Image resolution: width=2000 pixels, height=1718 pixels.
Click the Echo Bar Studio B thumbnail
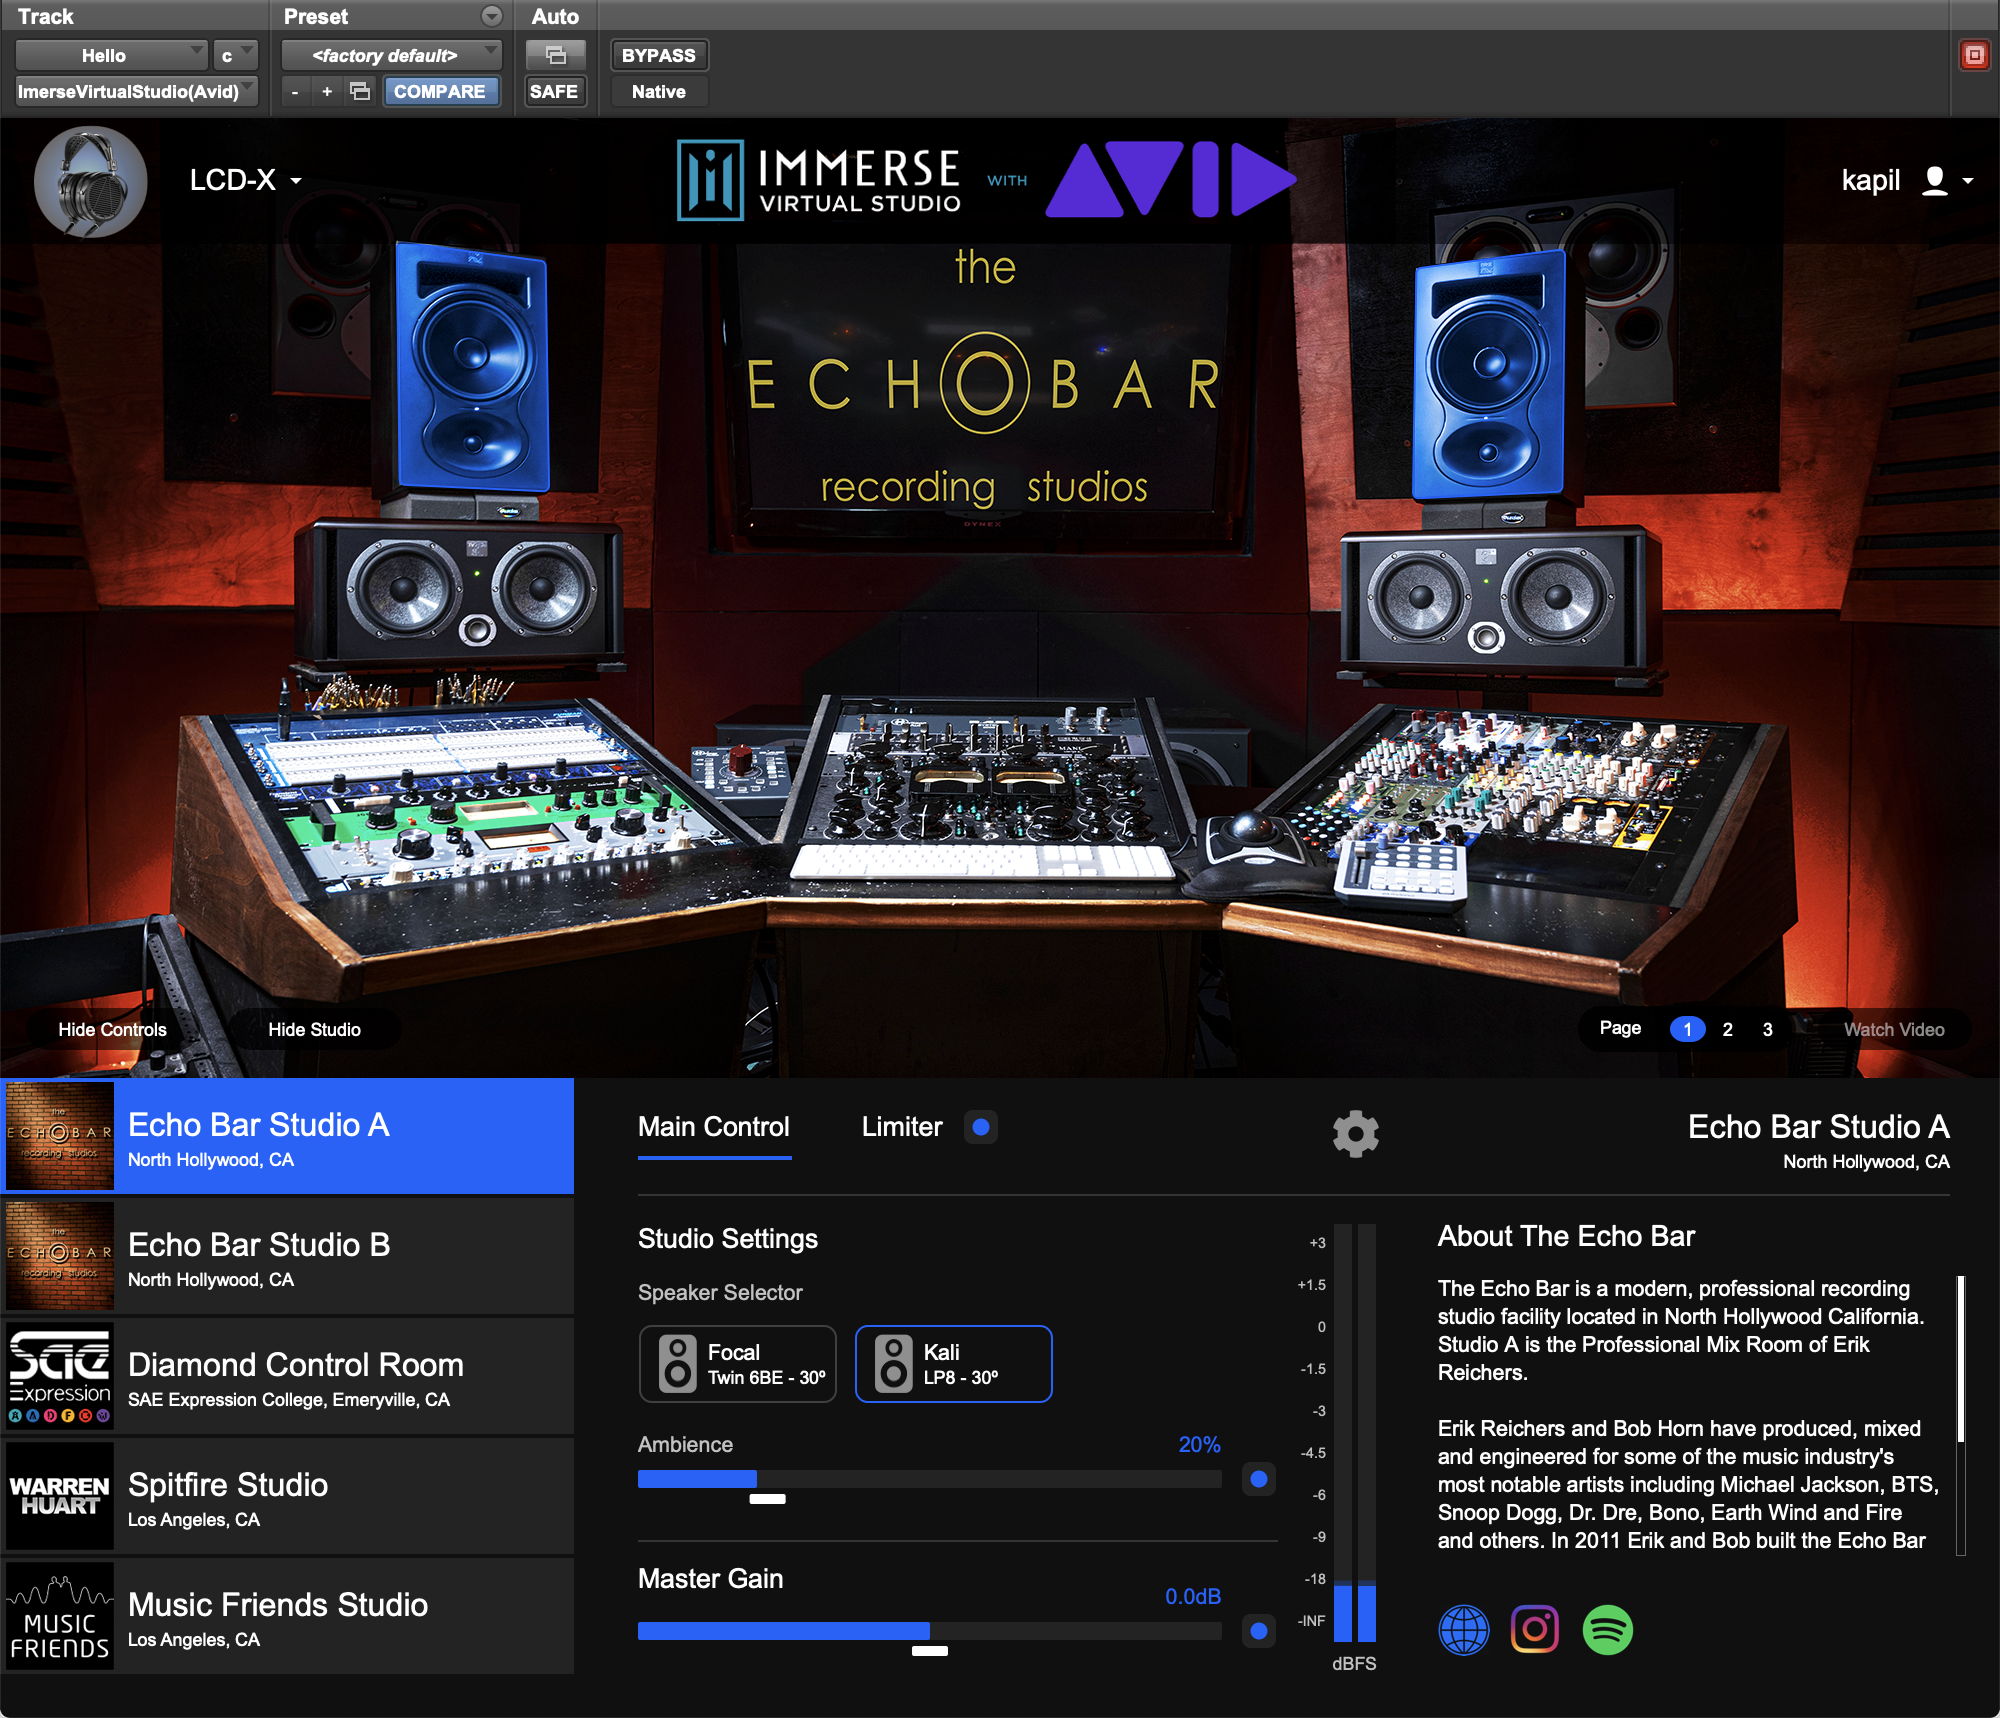pos(60,1256)
